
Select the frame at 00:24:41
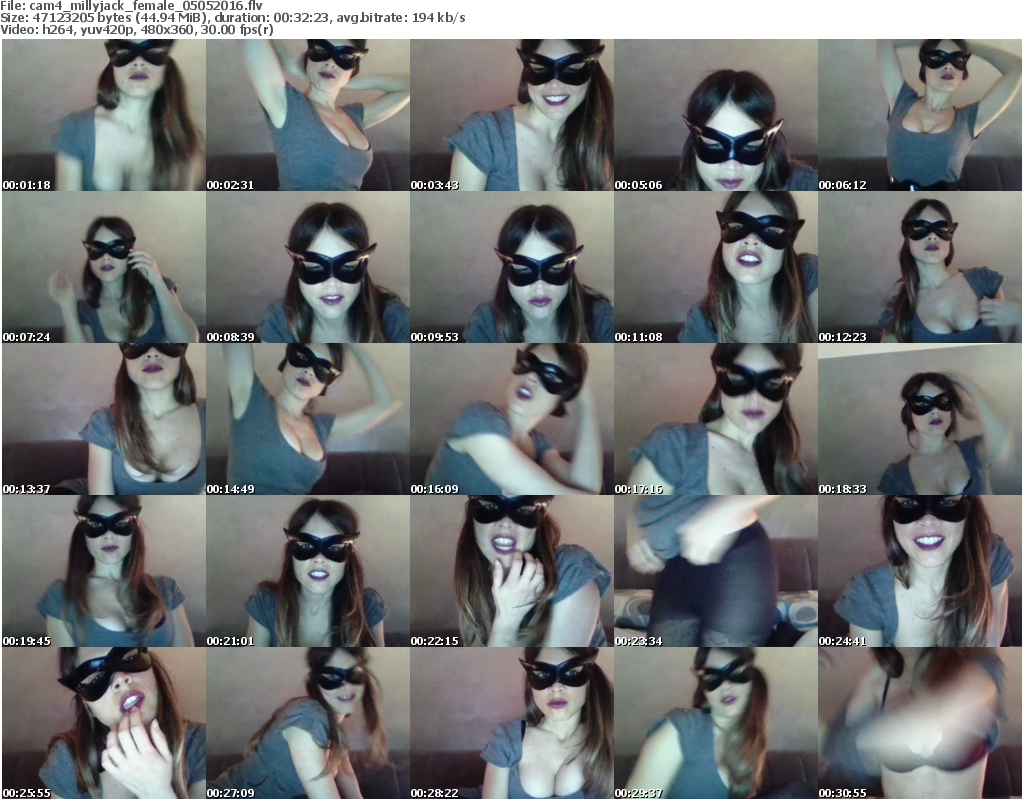[920, 571]
